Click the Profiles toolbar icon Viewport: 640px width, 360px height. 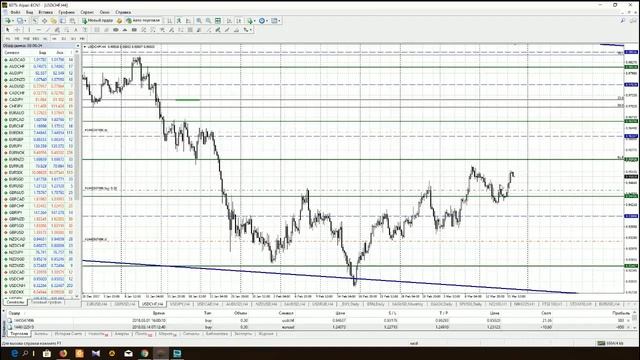tap(20, 20)
